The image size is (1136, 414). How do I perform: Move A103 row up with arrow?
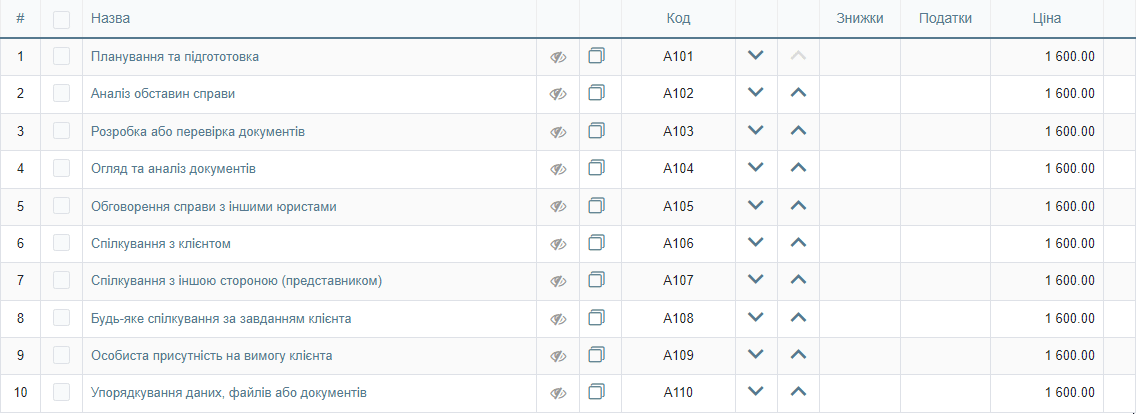coord(798,131)
